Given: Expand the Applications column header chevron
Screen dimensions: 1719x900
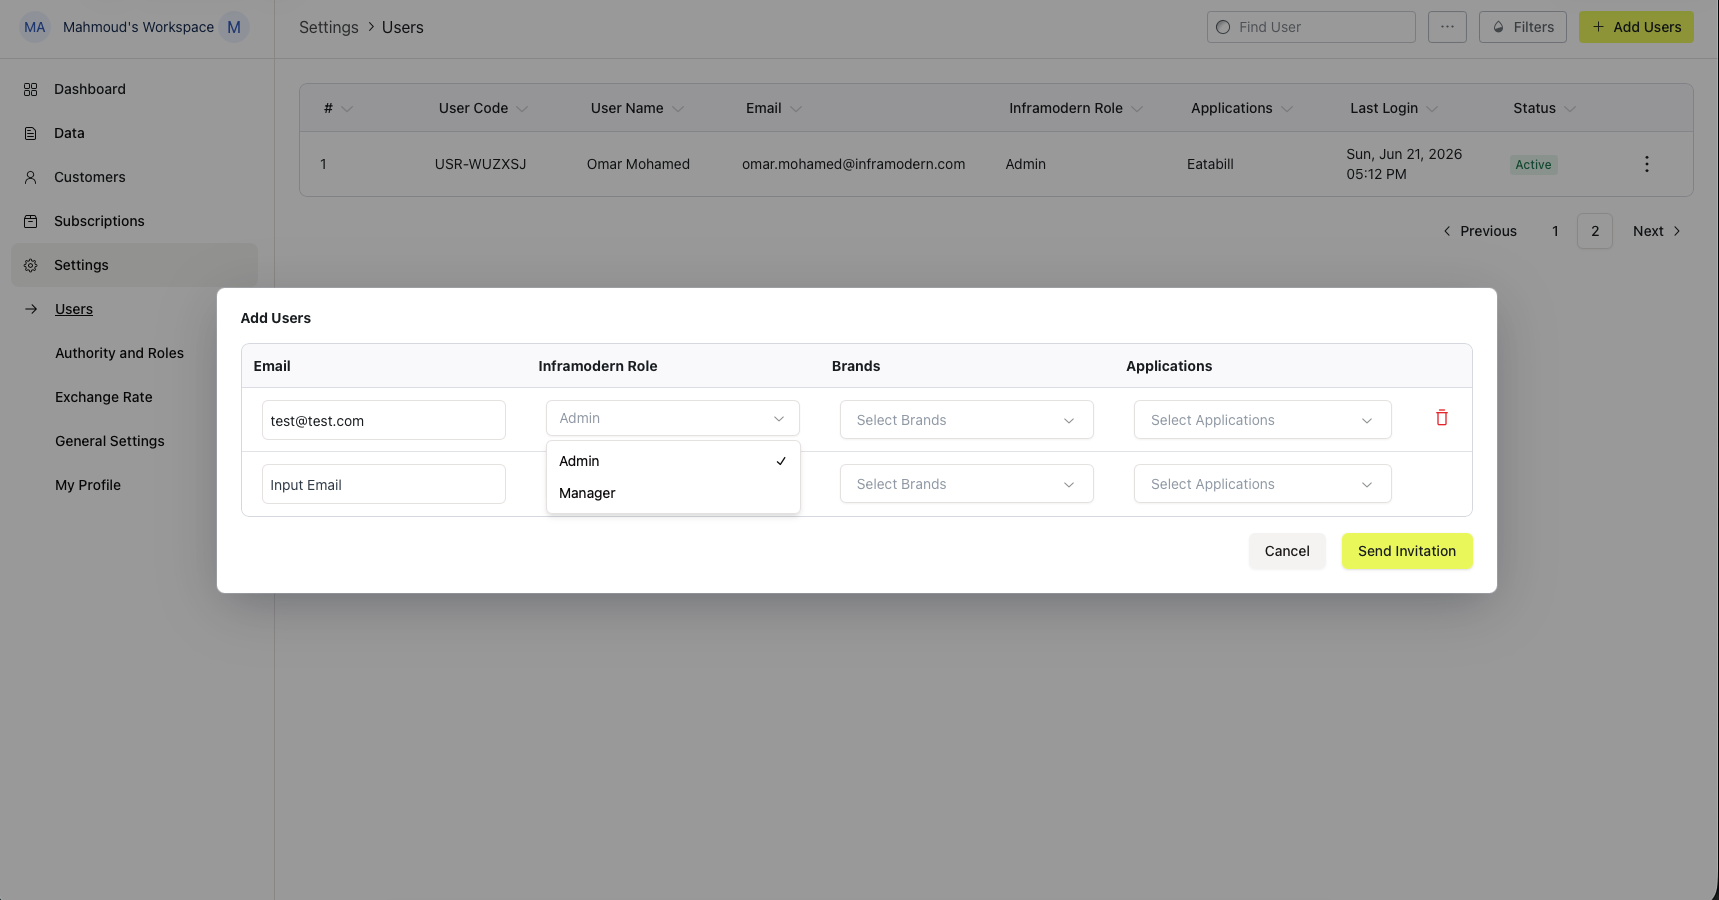Looking at the screenshot, I should coord(1287,109).
